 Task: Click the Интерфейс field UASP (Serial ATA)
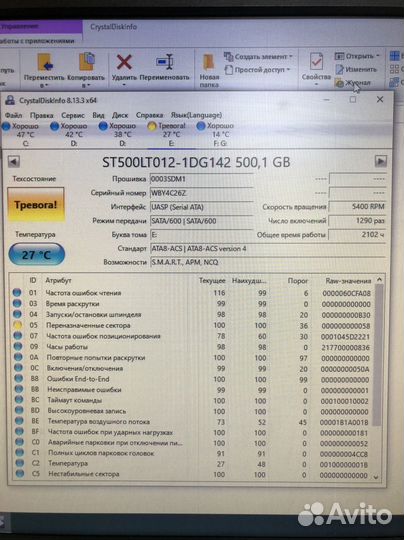coord(201,207)
